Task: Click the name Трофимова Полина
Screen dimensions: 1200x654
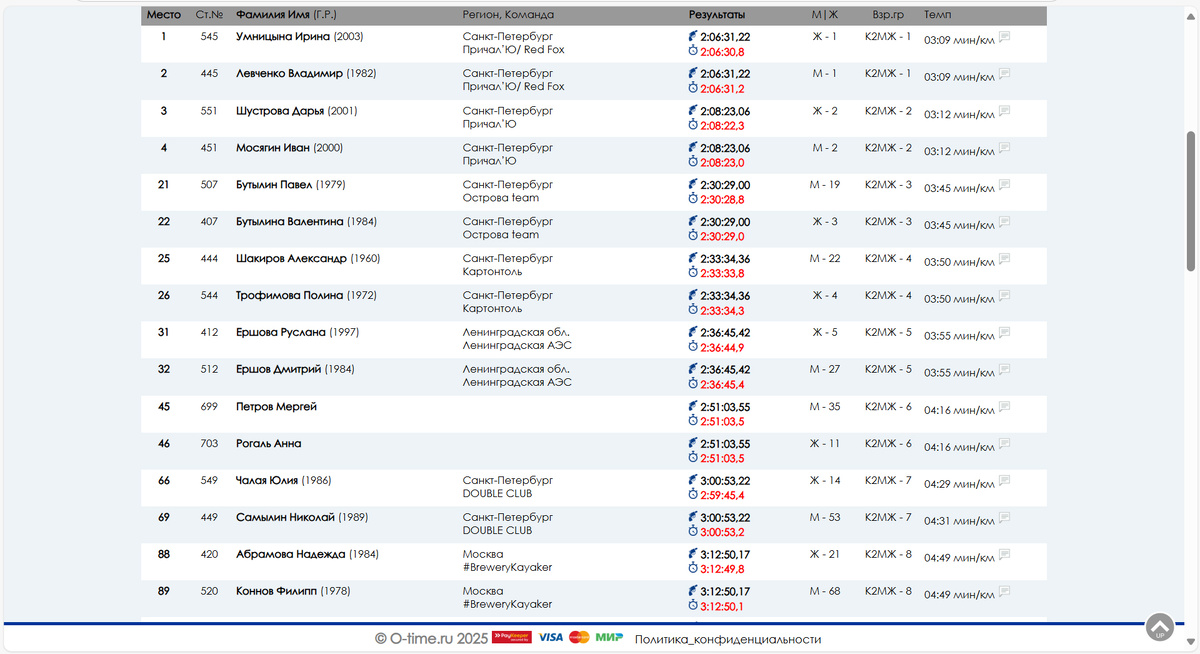Action: (290, 295)
